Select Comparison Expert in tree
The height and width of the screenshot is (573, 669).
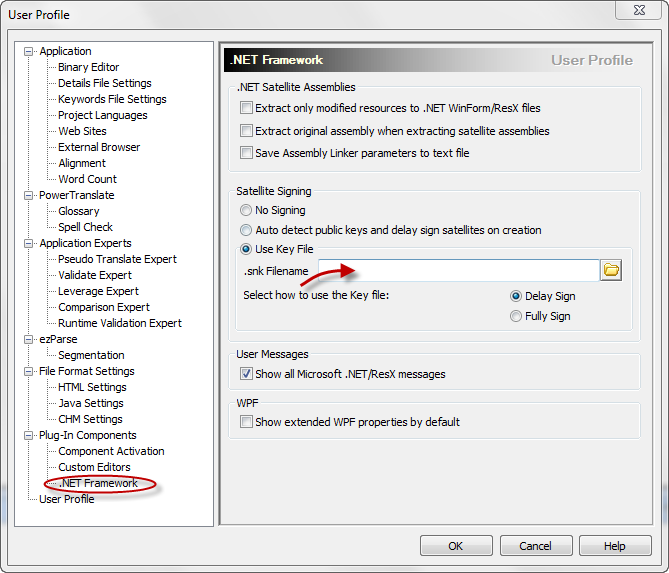tap(104, 307)
